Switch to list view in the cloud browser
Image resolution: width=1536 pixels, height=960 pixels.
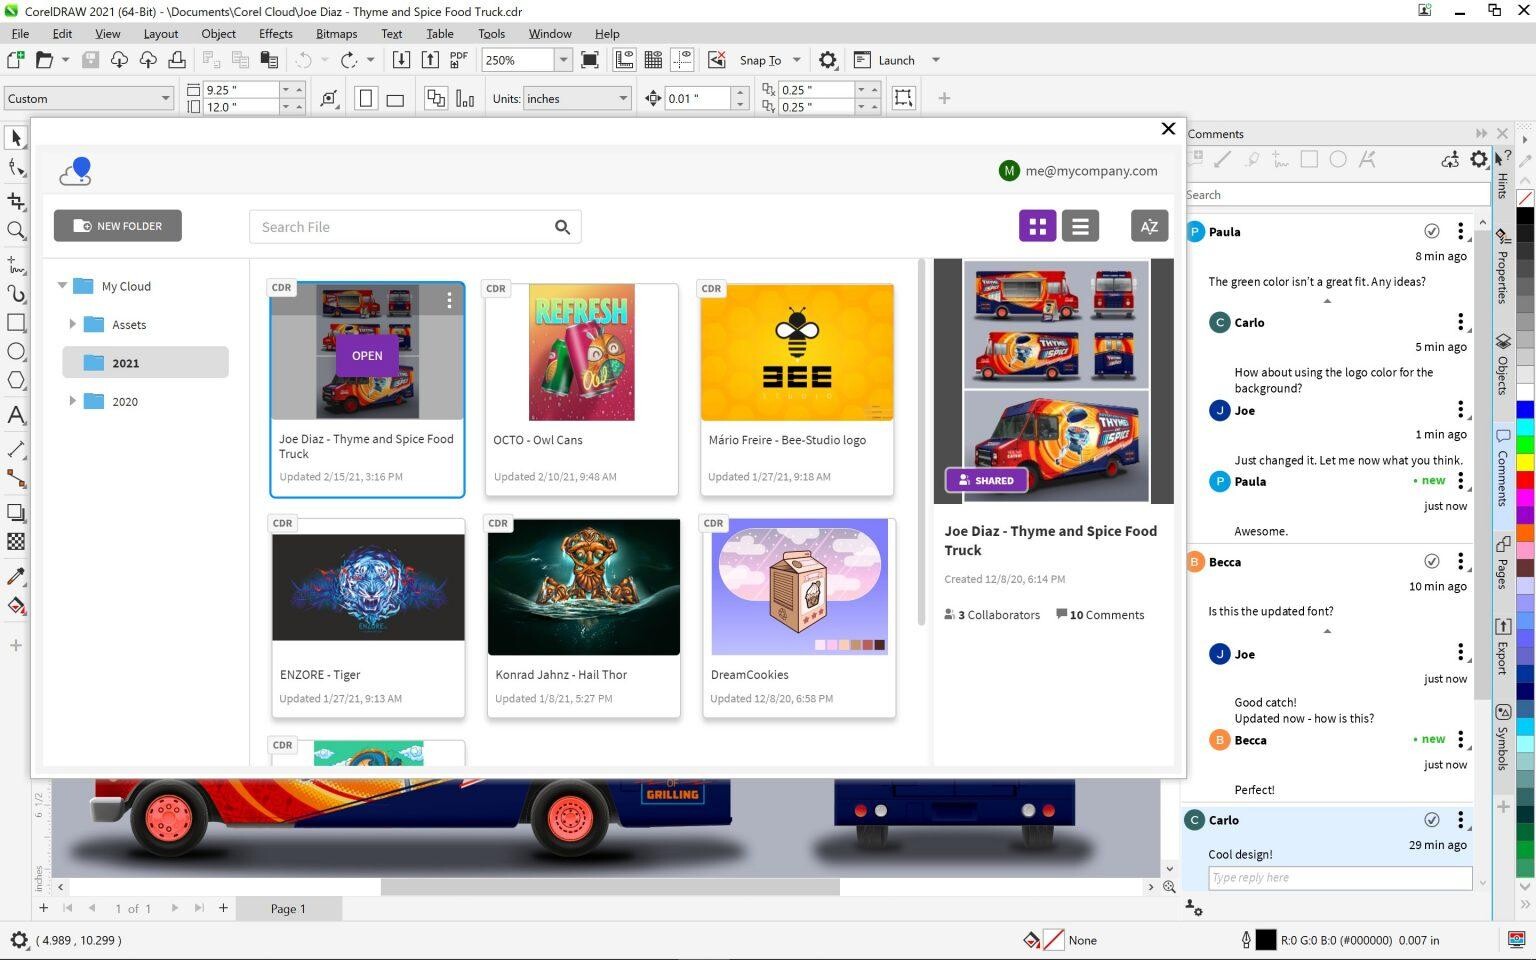[1080, 225]
